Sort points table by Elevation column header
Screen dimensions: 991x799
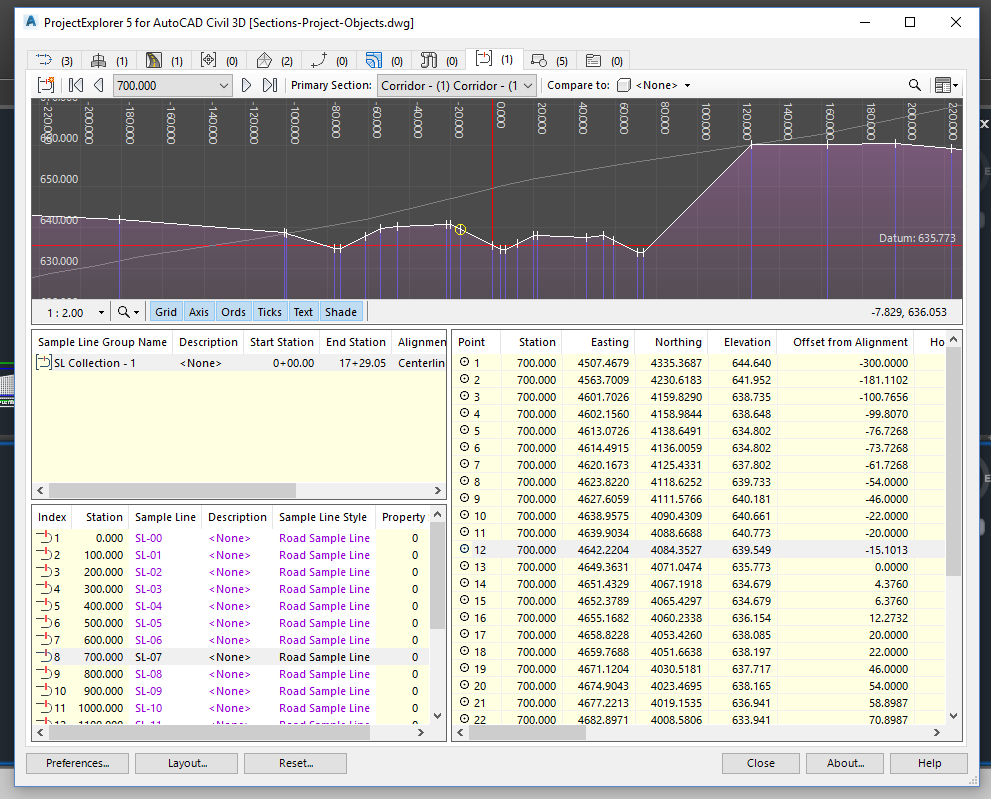click(742, 342)
